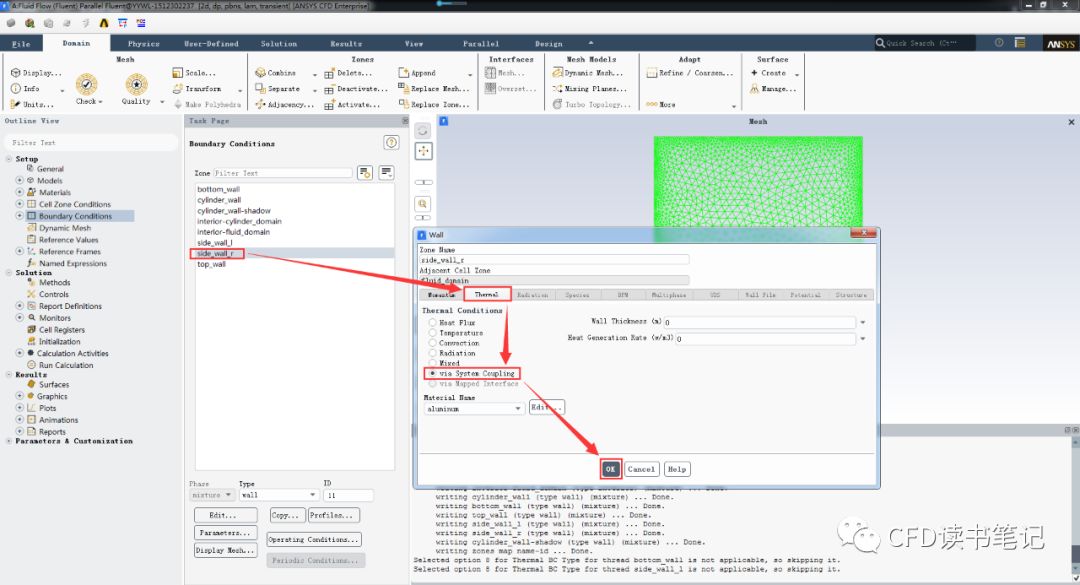This screenshot has width=1080, height=585.
Task: Open the Surface Manage tool
Action: click(773, 88)
